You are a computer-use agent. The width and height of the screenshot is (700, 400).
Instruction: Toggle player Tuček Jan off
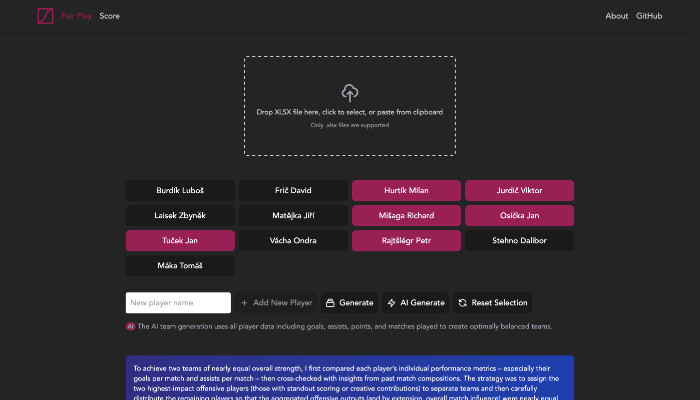click(180, 240)
